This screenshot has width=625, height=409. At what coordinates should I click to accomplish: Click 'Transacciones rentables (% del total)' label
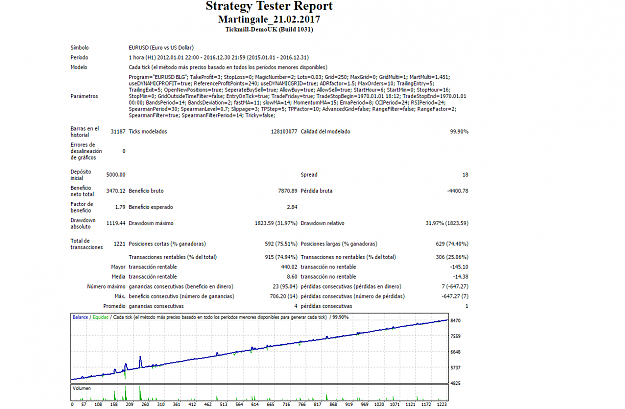click(173, 257)
